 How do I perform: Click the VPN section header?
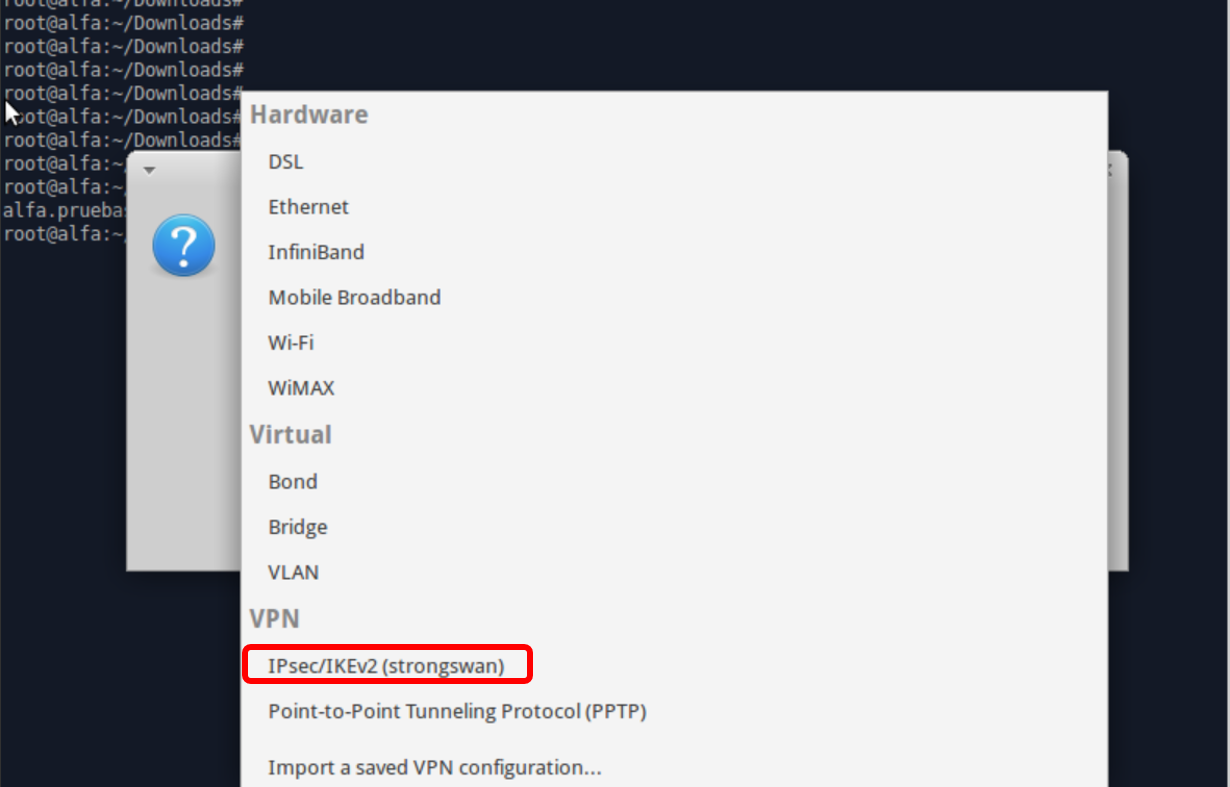point(275,619)
